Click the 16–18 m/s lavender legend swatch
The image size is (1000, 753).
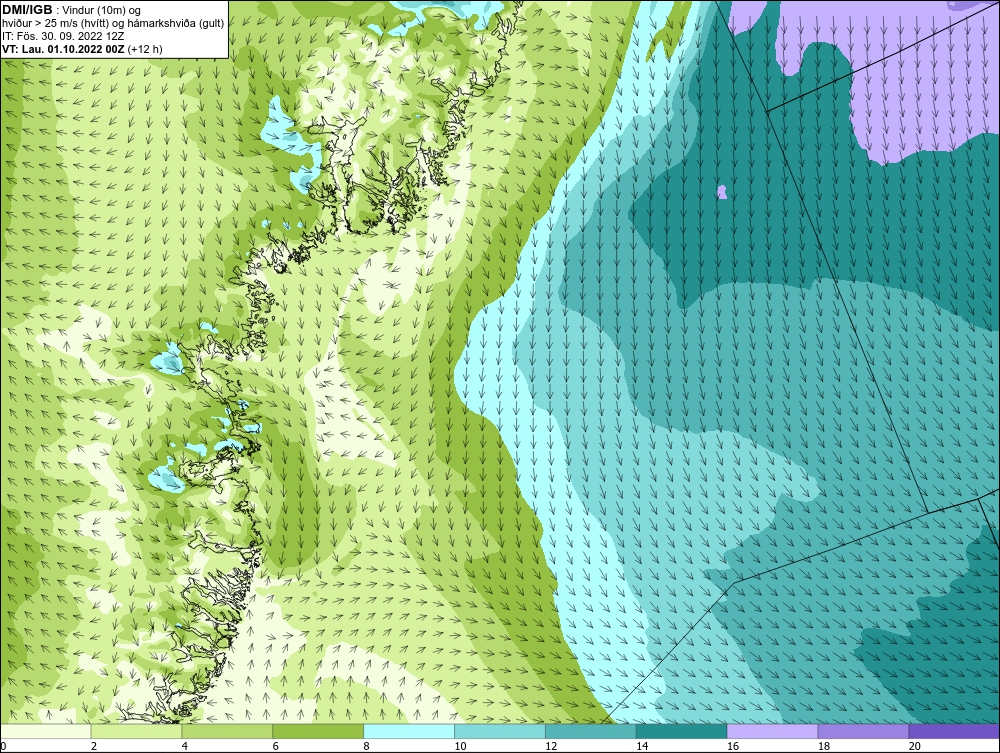pyautogui.click(x=772, y=731)
